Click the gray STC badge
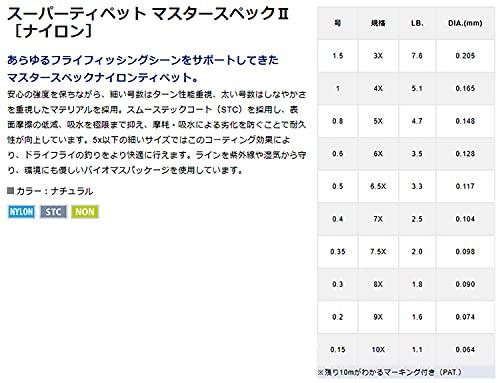This screenshot has width=500, height=383. coord(53,212)
